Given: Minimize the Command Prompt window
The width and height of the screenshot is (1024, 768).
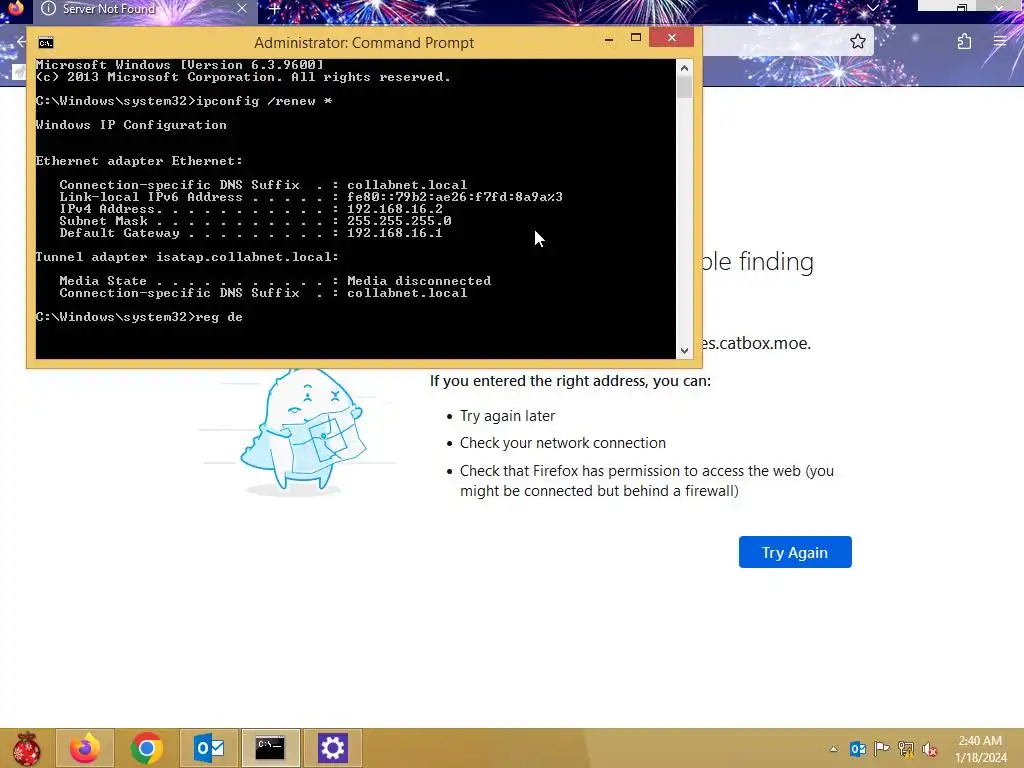Looking at the screenshot, I should 609,39.
